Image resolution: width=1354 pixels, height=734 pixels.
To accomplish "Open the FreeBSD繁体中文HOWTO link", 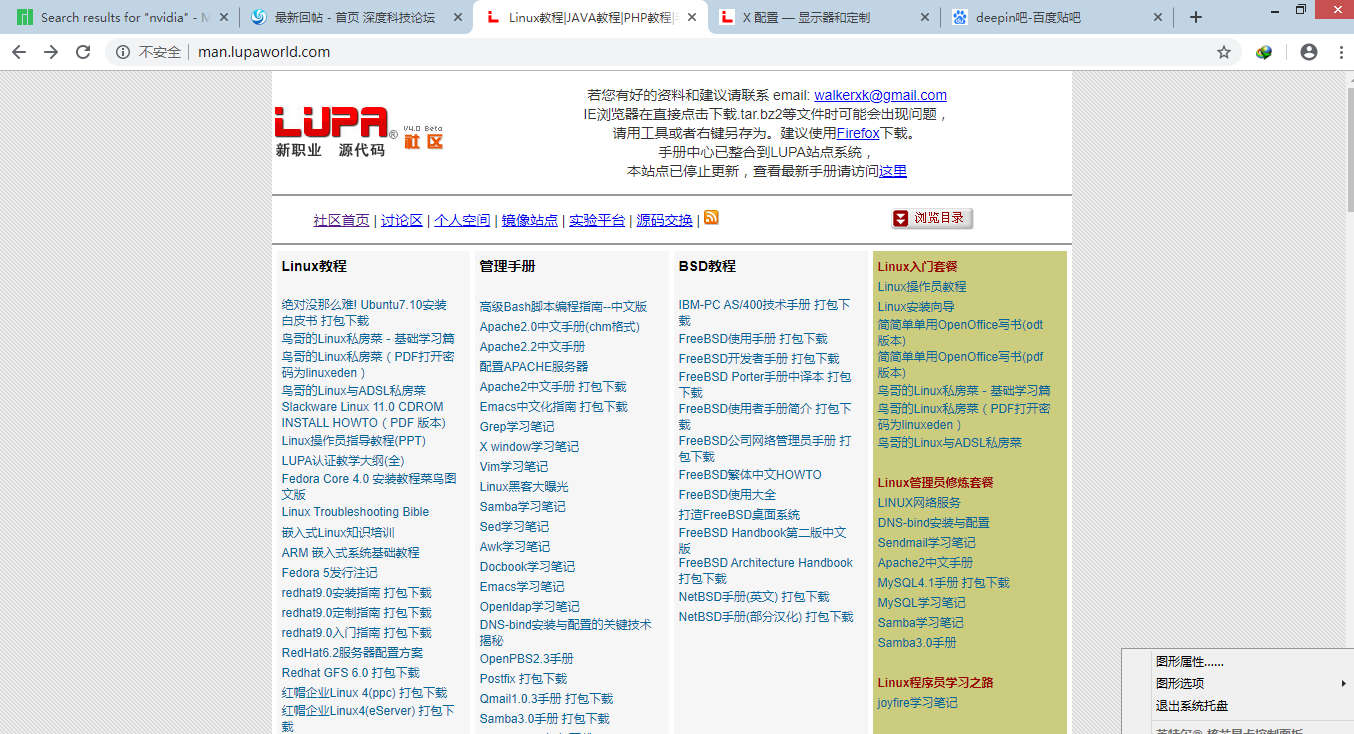I will pos(750,475).
